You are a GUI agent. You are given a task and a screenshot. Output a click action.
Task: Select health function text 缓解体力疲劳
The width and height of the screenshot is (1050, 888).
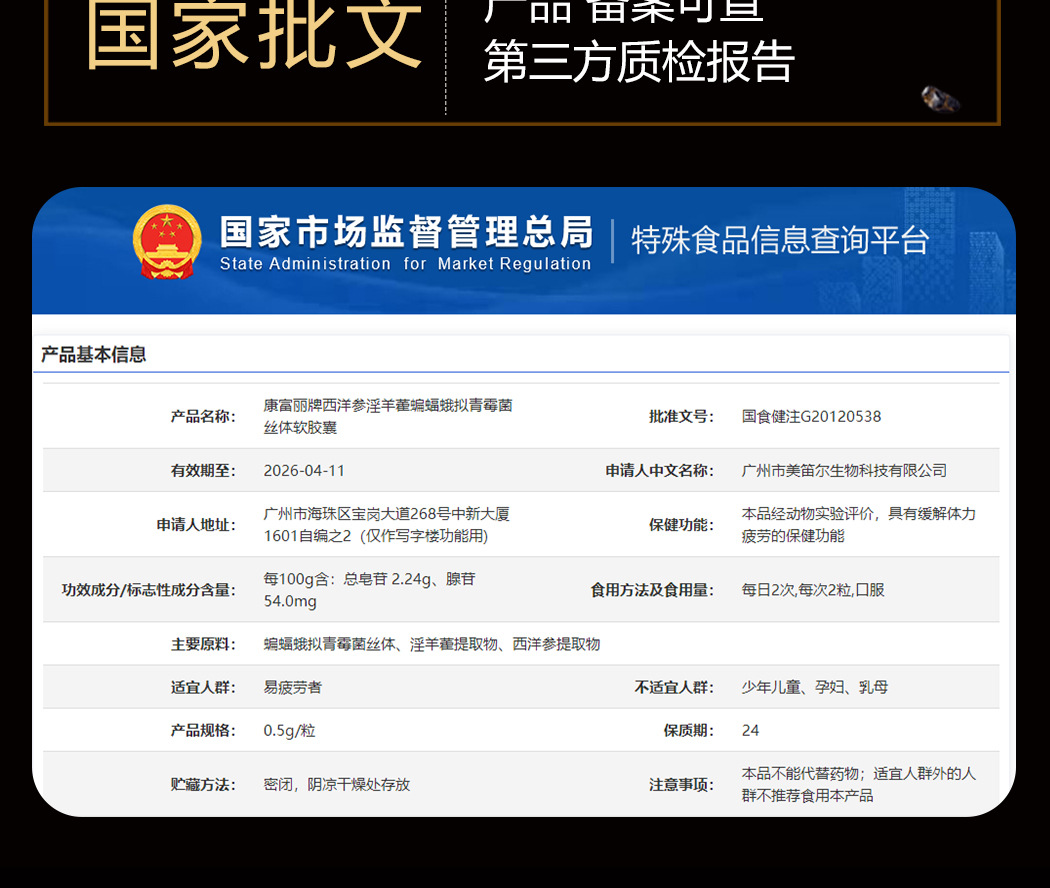tap(858, 525)
